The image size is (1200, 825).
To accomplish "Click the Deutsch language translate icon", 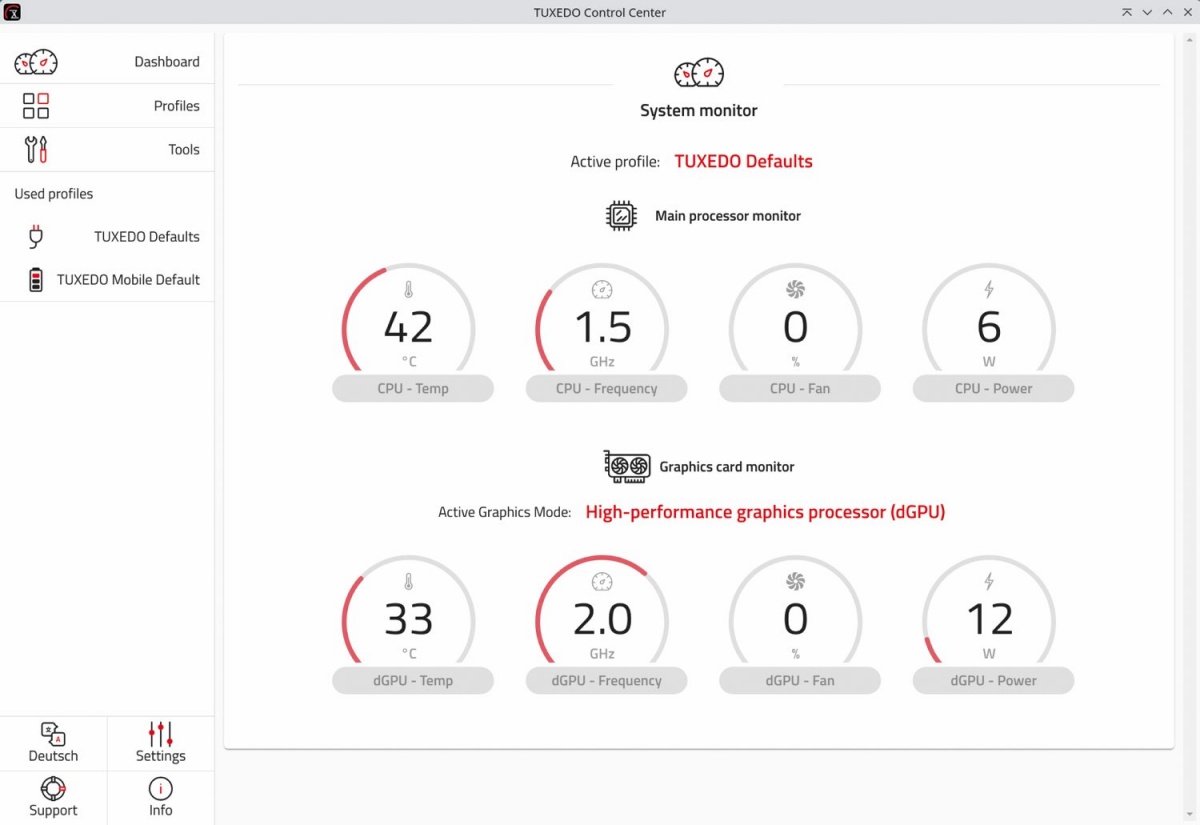I will [53, 734].
